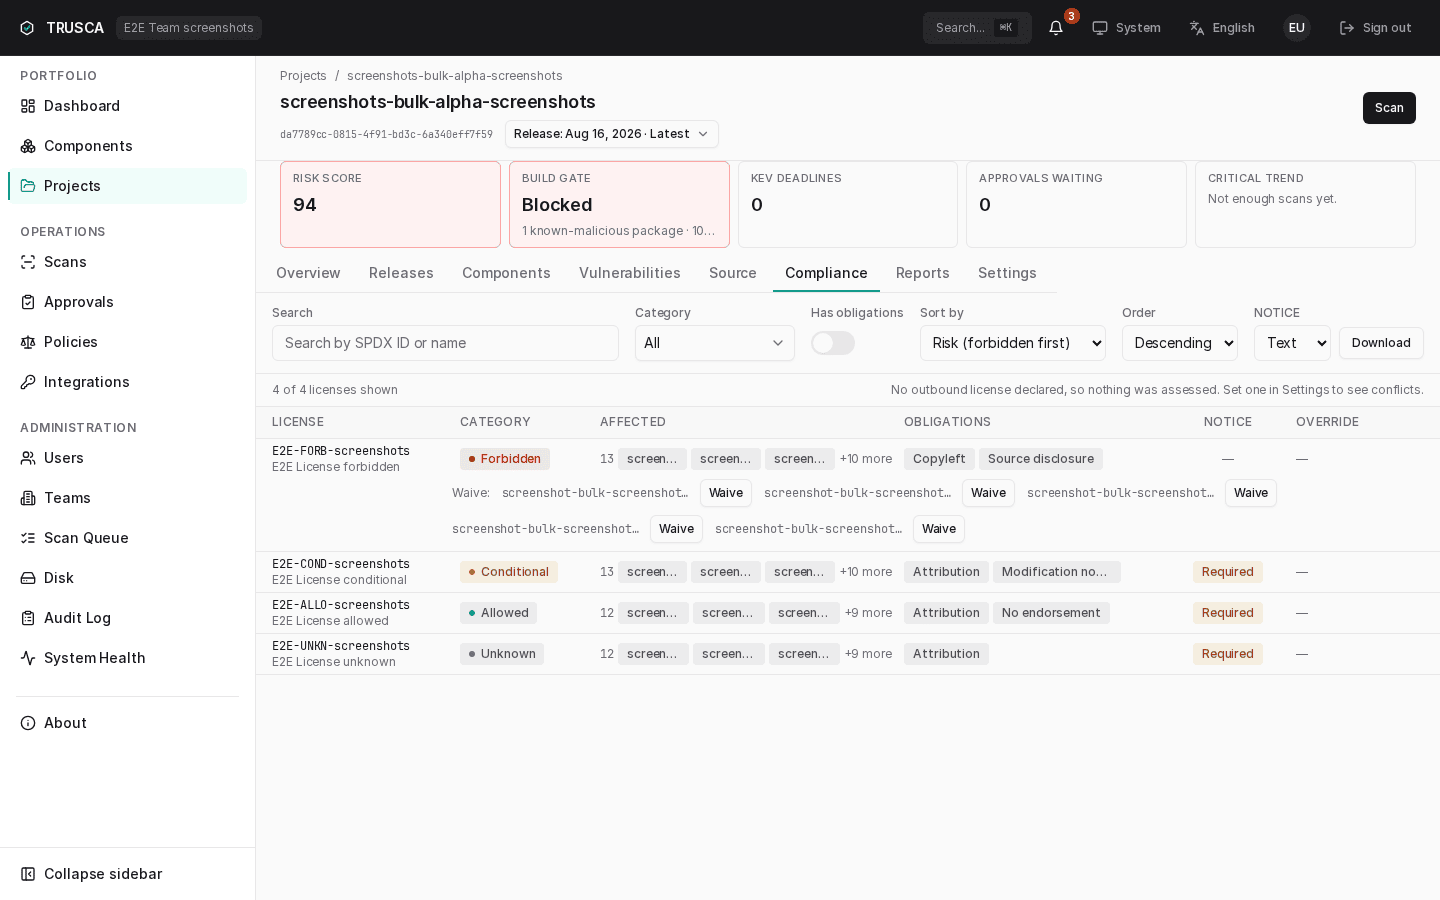Click the Teams building icon
Image resolution: width=1440 pixels, height=900 pixels.
click(x=28, y=498)
